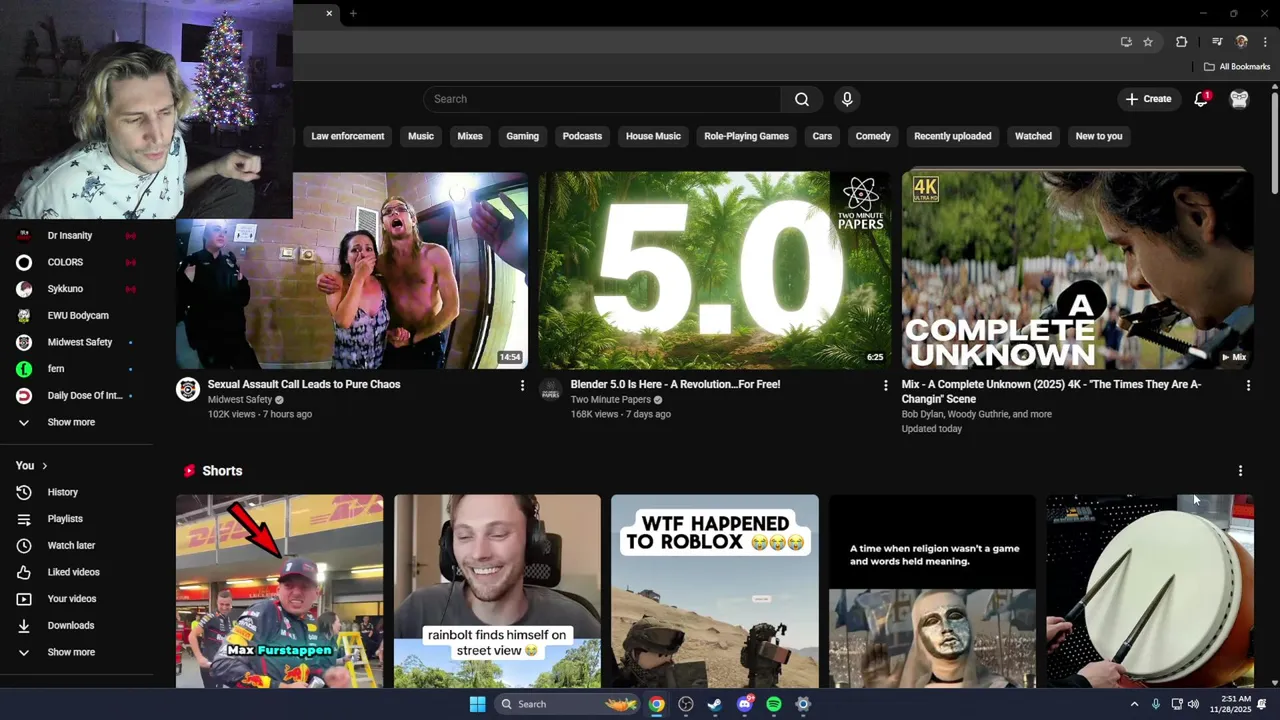Open Steam from the taskbar

[715, 704]
